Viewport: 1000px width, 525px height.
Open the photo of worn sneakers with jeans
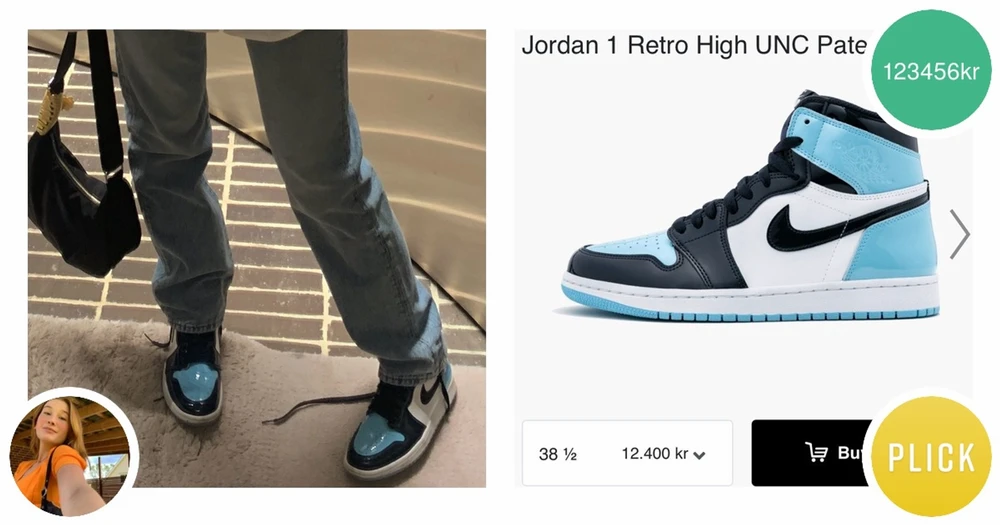coord(257,258)
